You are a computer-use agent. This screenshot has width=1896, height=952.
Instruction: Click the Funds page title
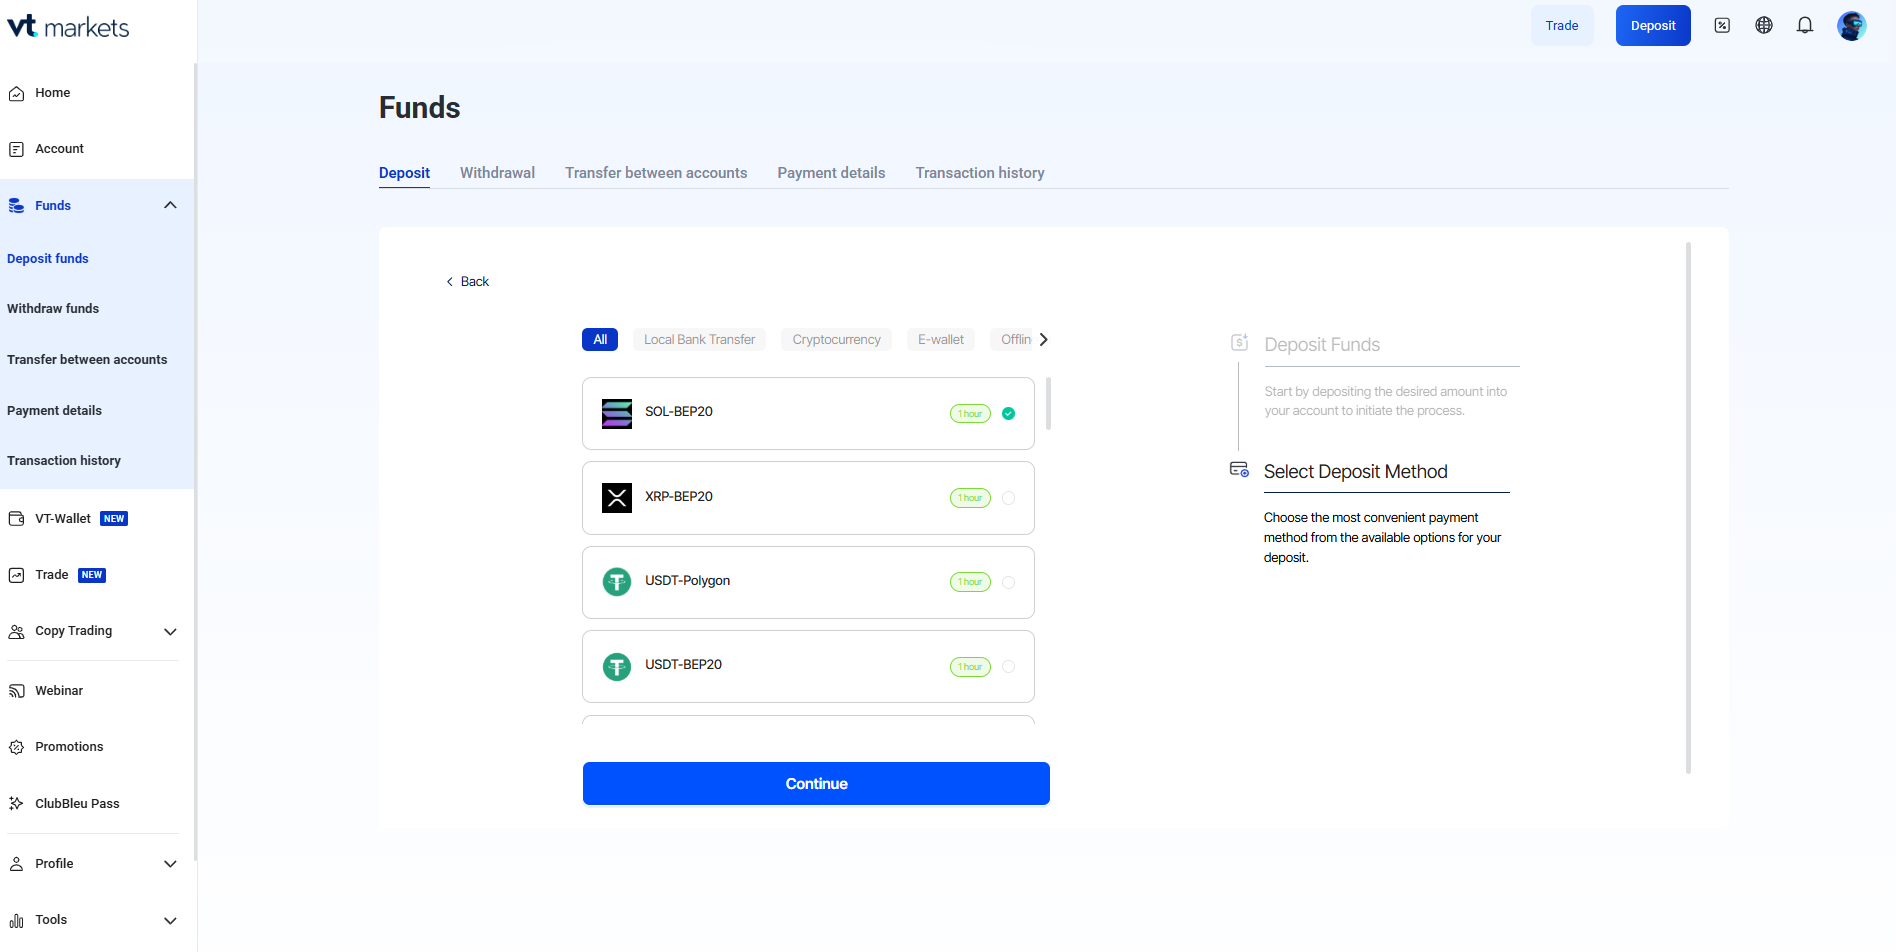tap(420, 108)
